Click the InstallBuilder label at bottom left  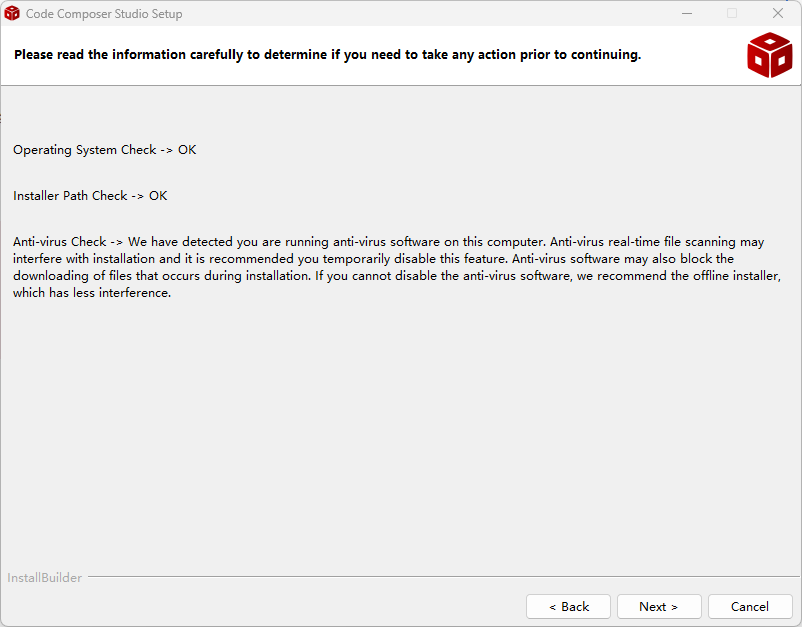(44, 578)
